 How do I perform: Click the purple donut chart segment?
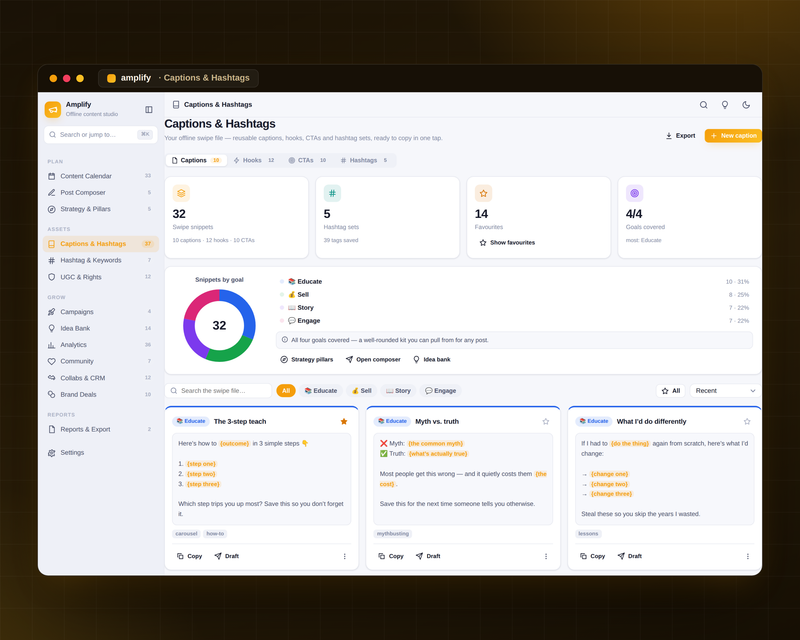click(192, 340)
